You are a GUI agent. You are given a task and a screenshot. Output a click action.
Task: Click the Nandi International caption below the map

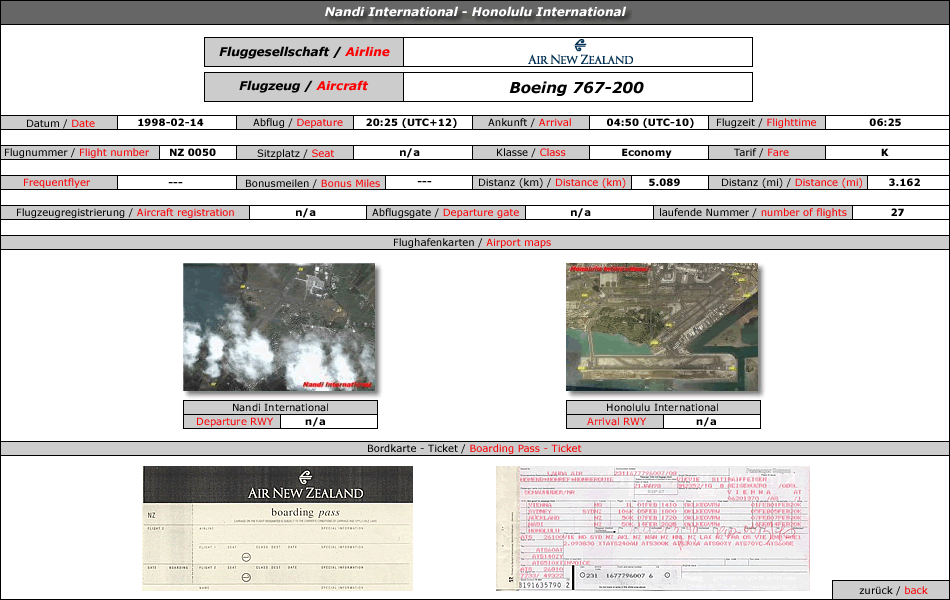[x=280, y=407]
